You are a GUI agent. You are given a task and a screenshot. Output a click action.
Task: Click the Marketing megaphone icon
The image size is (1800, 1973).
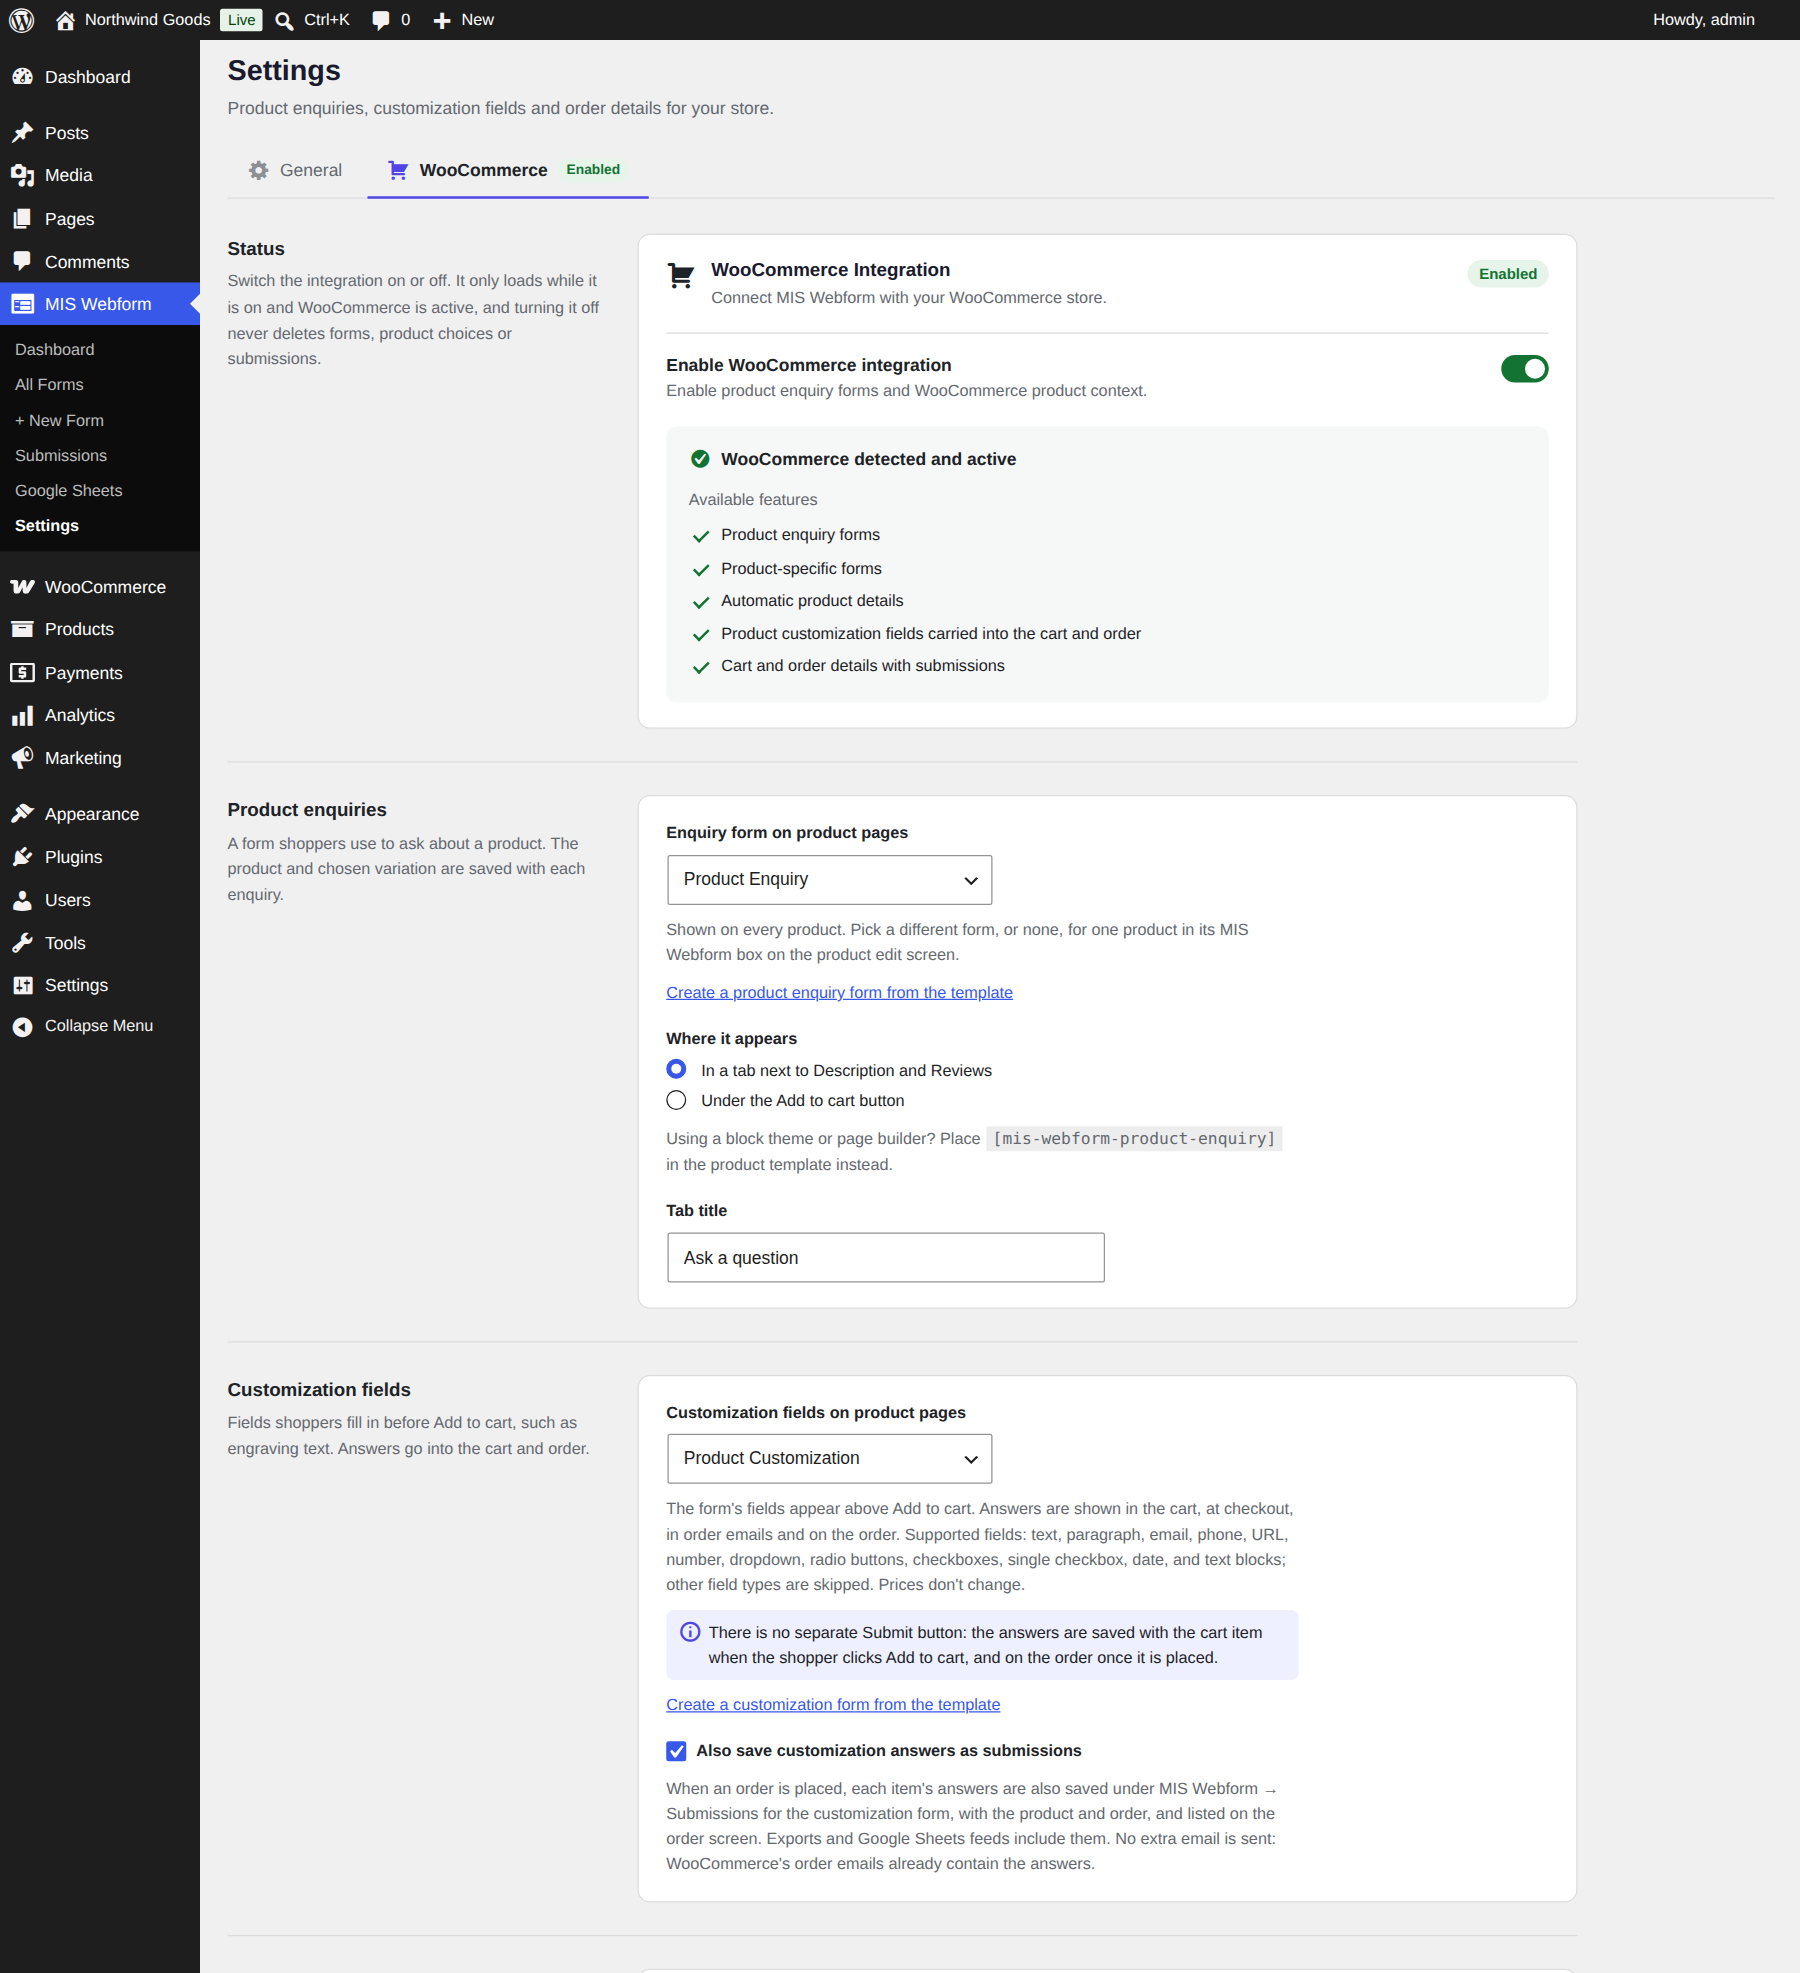[x=22, y=758]
